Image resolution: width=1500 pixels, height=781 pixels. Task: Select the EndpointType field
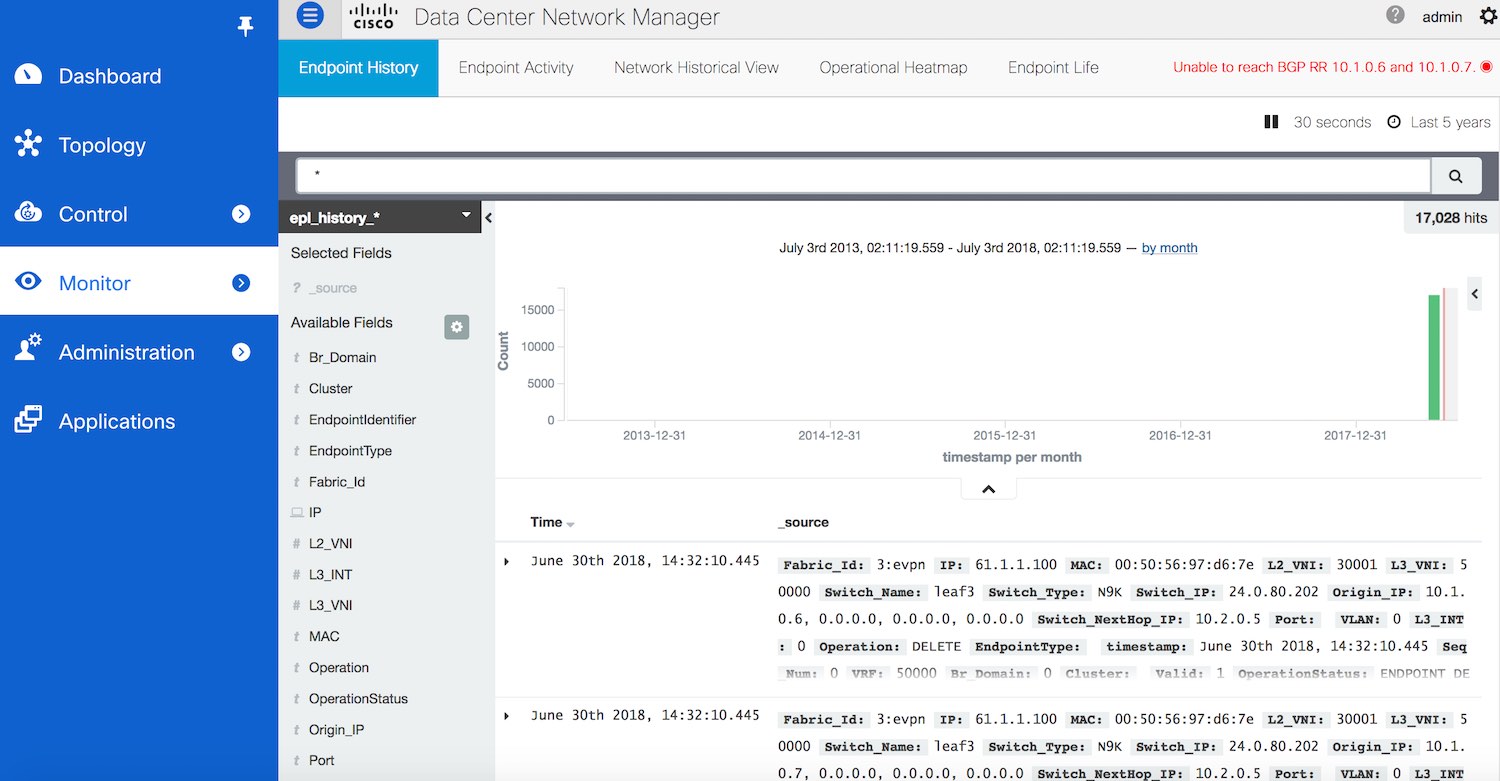(350, 450)
